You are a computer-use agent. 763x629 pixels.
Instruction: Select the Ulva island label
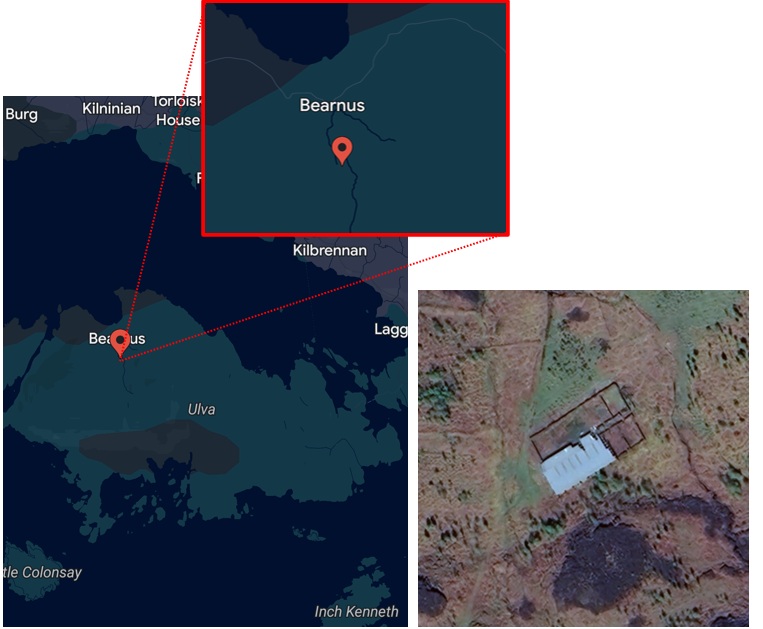pos(201,409)
